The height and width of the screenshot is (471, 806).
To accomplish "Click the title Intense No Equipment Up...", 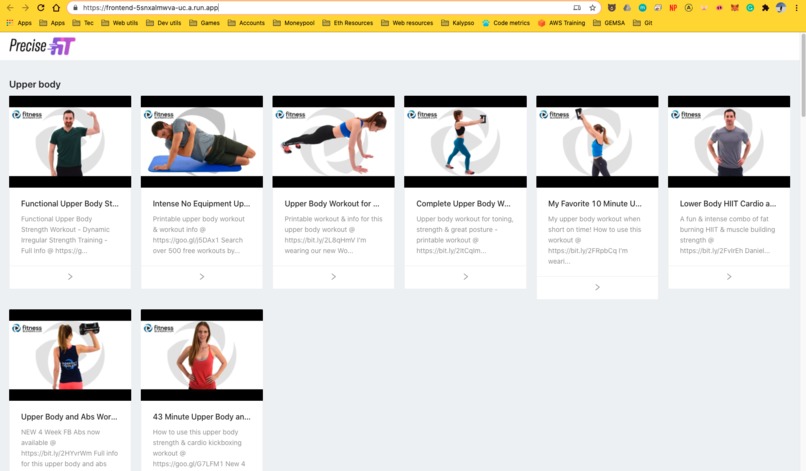I will tap(202, 204).
